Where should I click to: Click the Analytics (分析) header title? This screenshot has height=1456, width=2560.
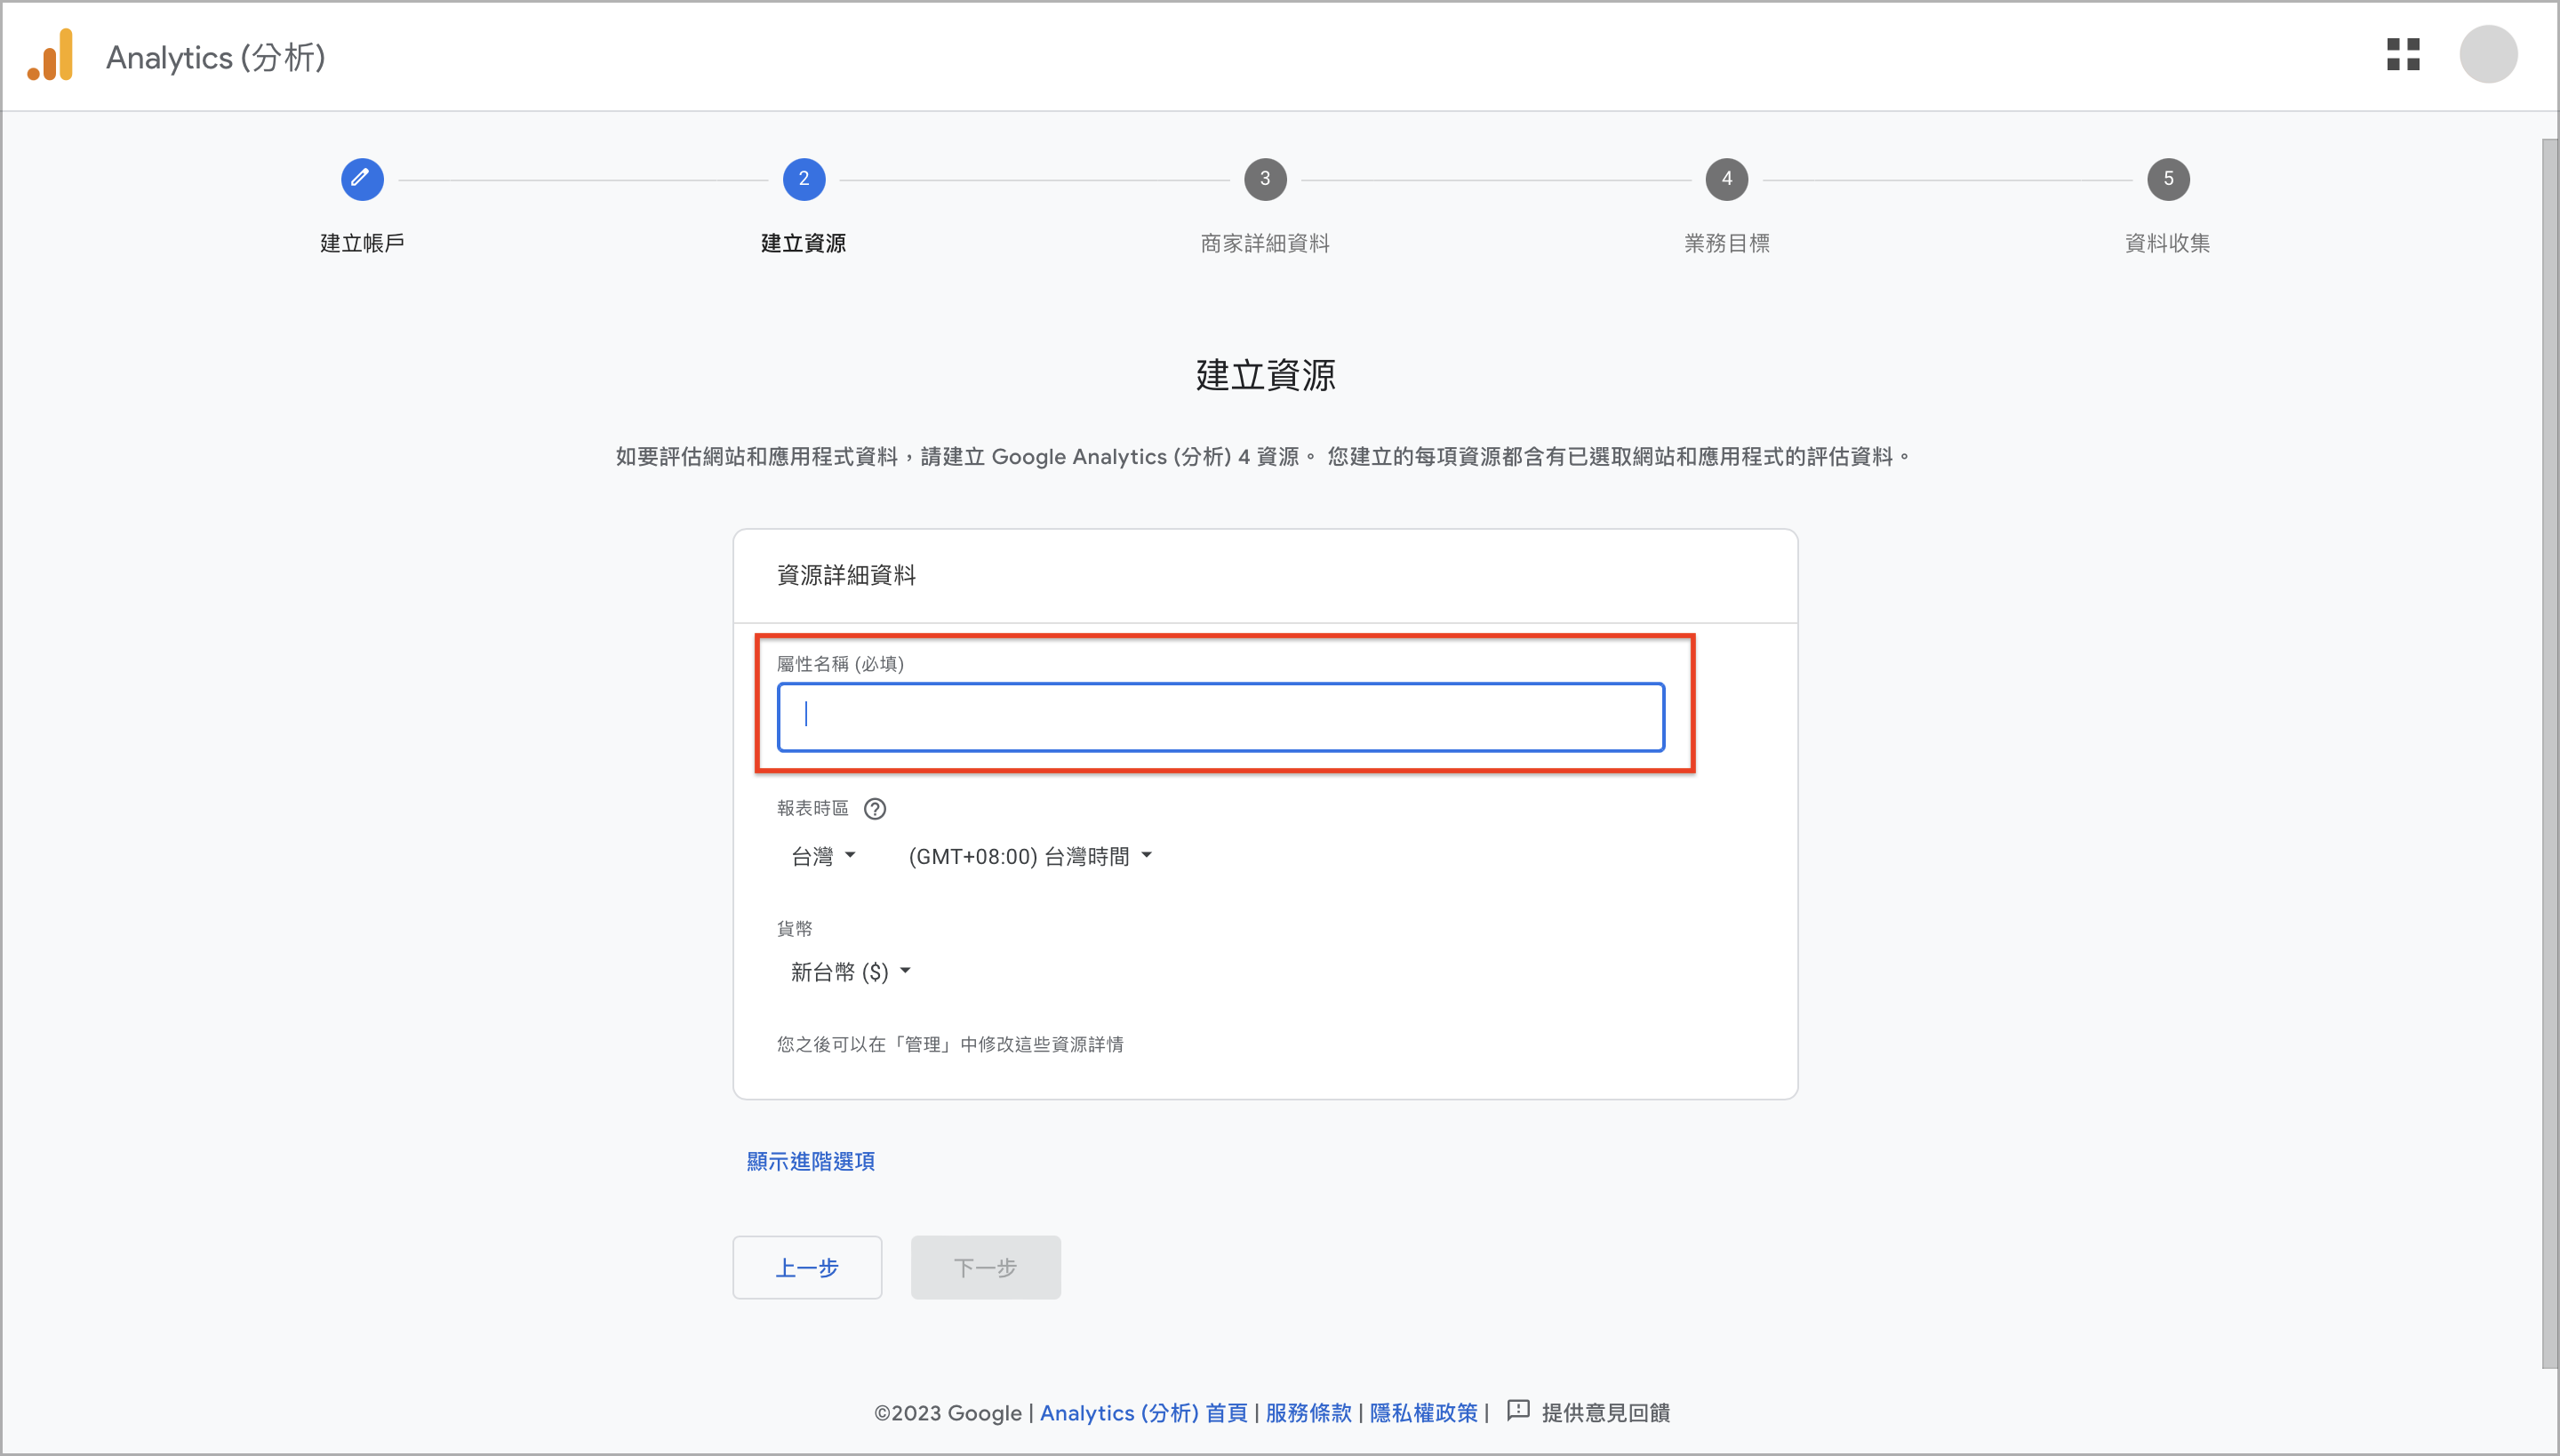coord(216,57)
